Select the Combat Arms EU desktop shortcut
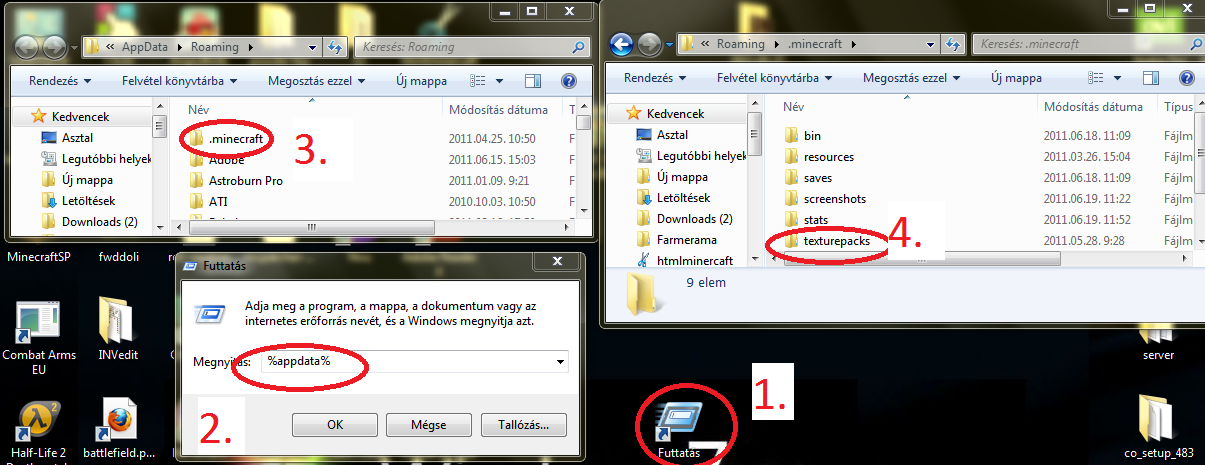The width and height of the screenshot is (1205, 465). coord(38,339)
